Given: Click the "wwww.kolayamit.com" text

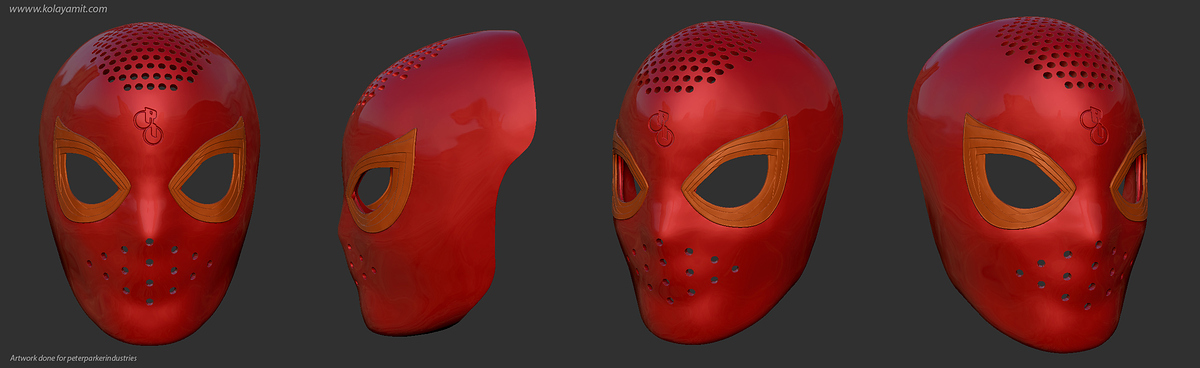Looking at the screenshot, I should (x=58, y=9).
